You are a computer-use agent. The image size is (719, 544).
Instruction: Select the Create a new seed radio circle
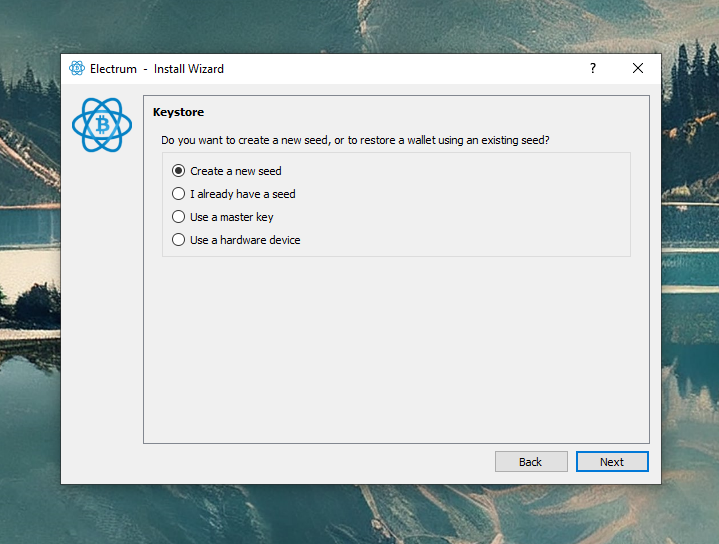click(x=179, y=171)
